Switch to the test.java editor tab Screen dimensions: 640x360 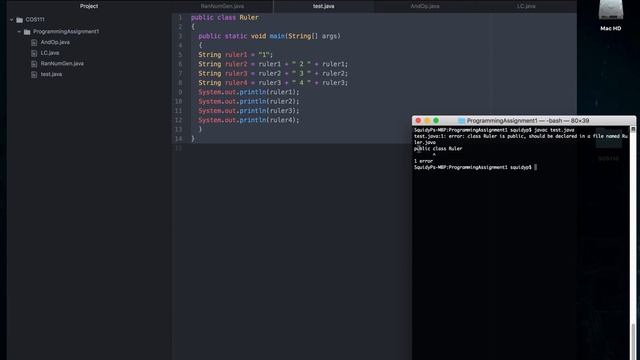click(323, 6)
